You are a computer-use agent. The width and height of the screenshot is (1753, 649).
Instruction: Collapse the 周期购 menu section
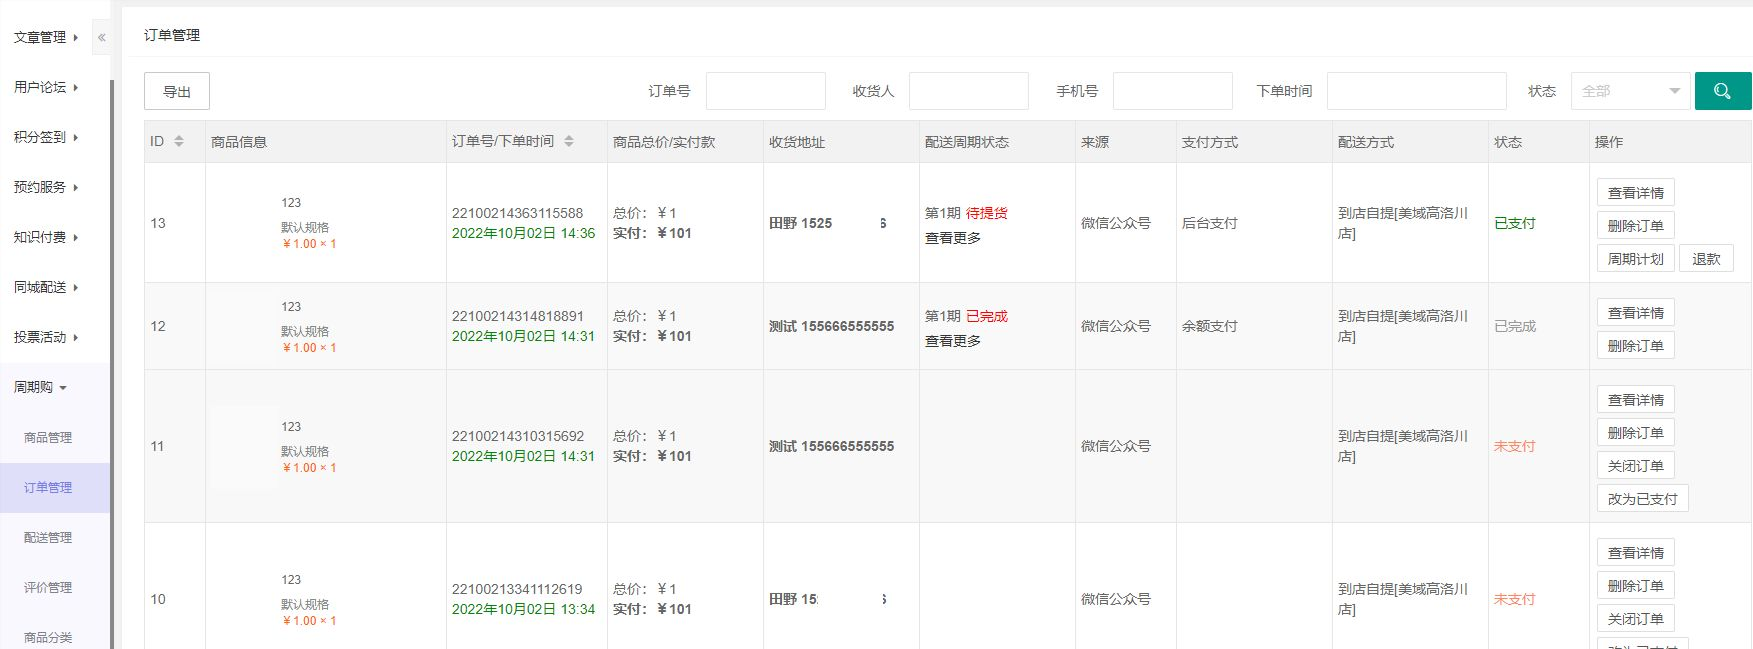coord(40,387)
